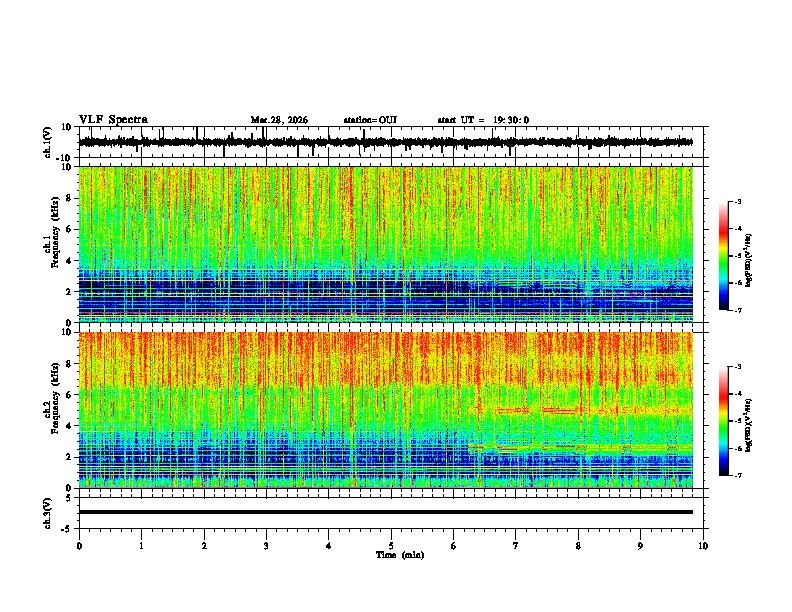792x612 pixels.
Task: Click the "4" tick on the Time axis
Action: (x=329, y=546)
